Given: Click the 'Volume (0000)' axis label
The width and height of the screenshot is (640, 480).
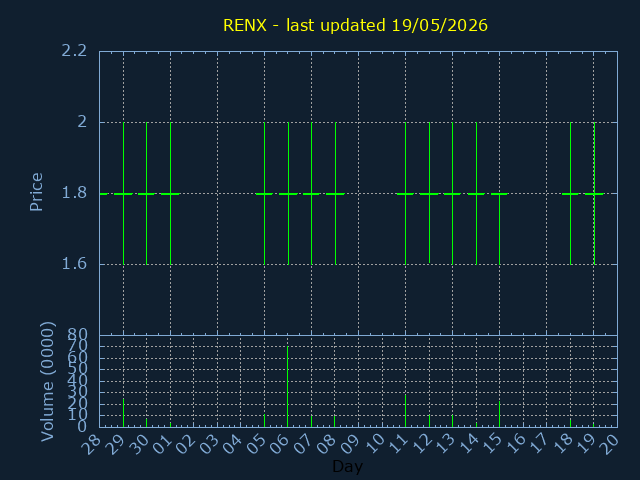Looking at the screenshot, I should point(48,382).
